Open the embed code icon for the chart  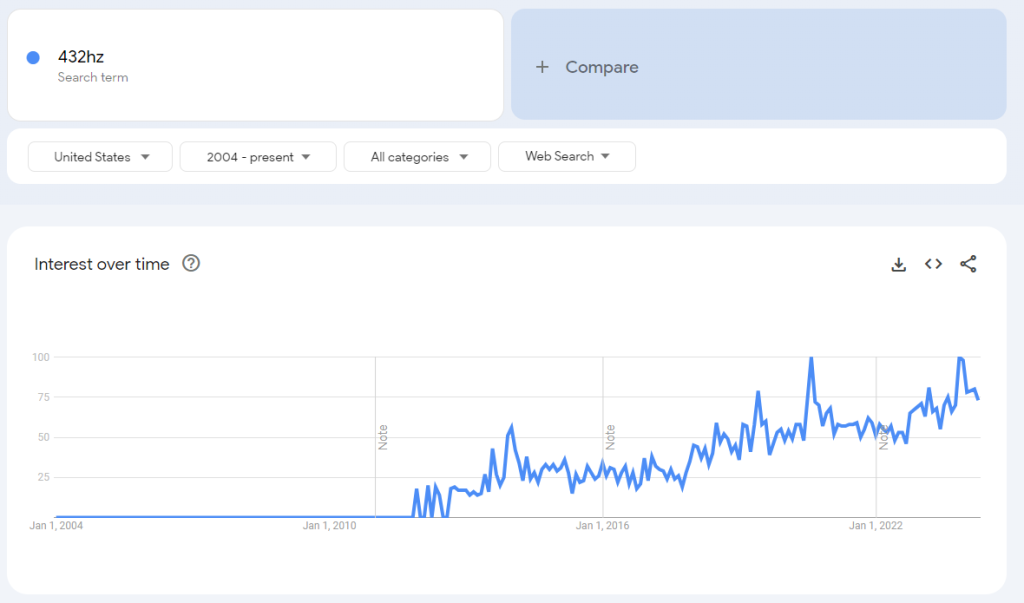tap(933, 264)
